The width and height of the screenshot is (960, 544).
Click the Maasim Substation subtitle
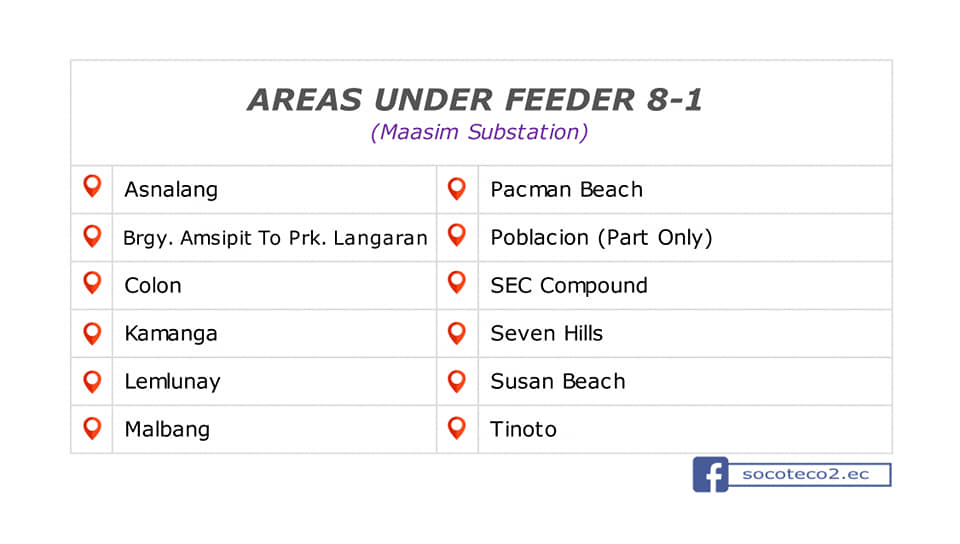479,132
